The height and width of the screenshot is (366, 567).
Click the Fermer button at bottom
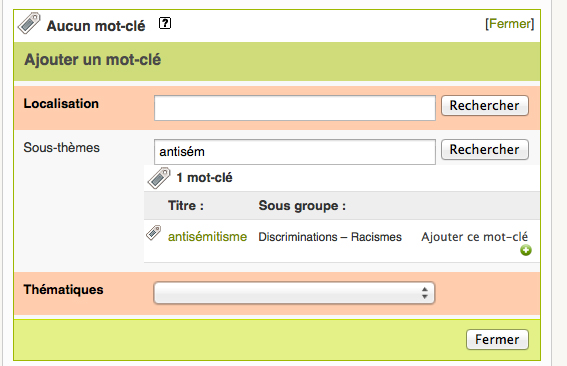[497, 339]
